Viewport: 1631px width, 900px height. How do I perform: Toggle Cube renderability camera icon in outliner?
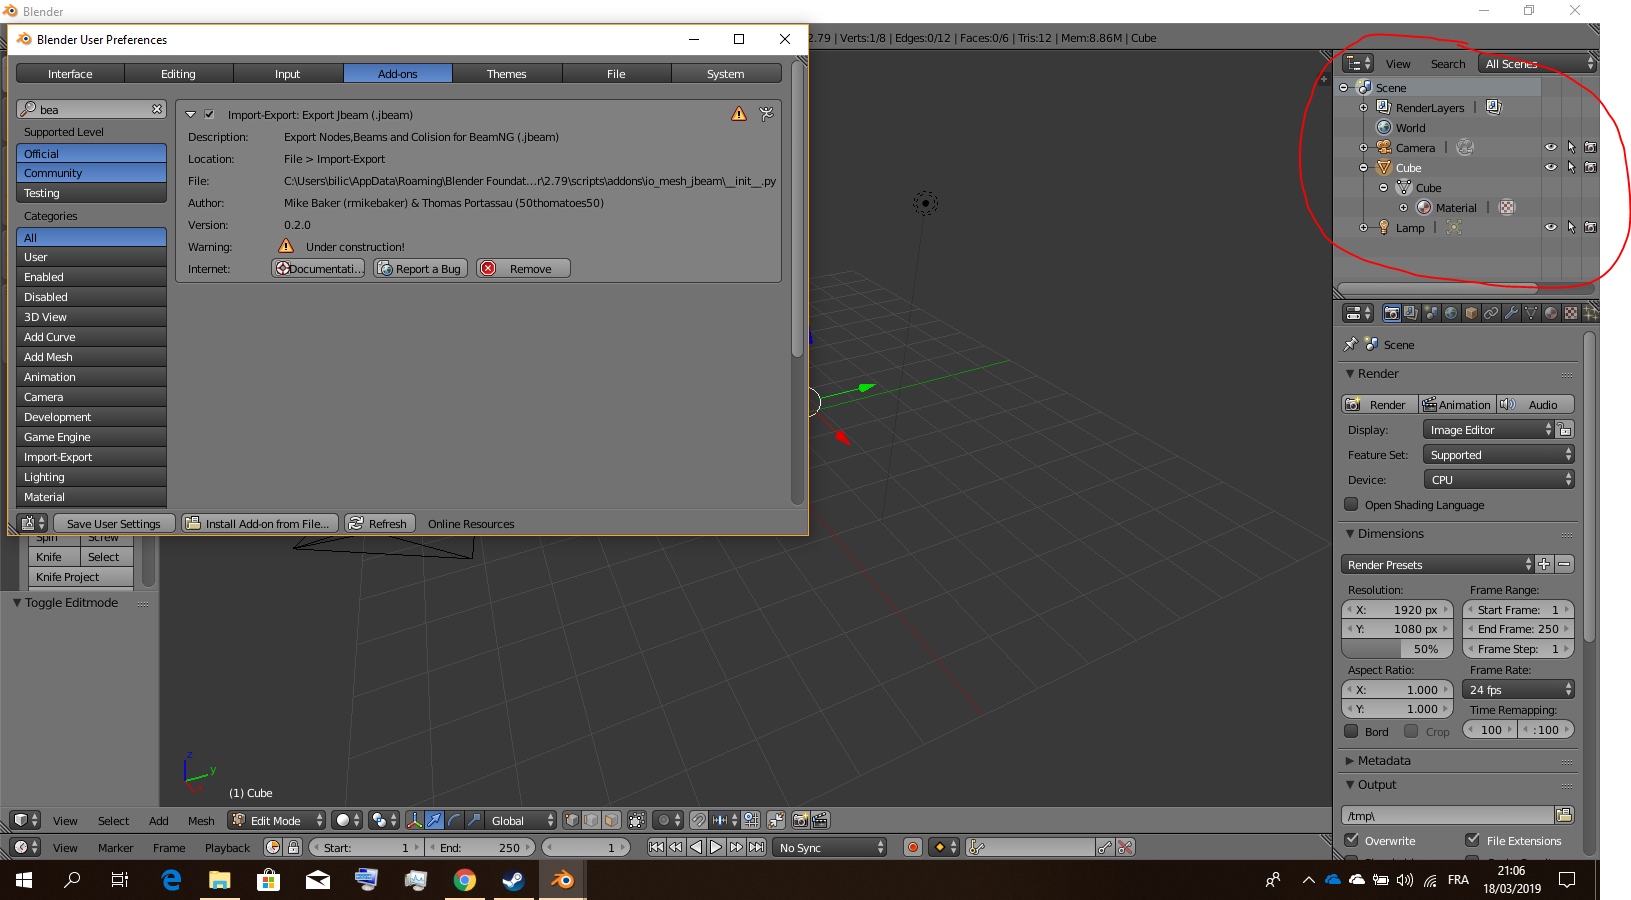point(1590,167)
